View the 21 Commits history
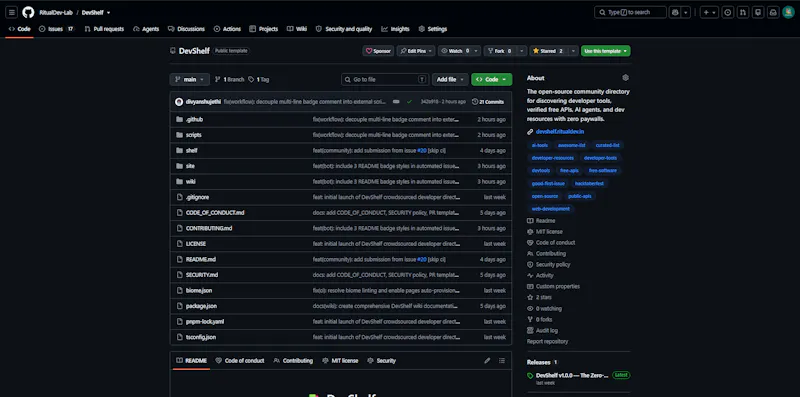800x397 pixels. [488, 102]
